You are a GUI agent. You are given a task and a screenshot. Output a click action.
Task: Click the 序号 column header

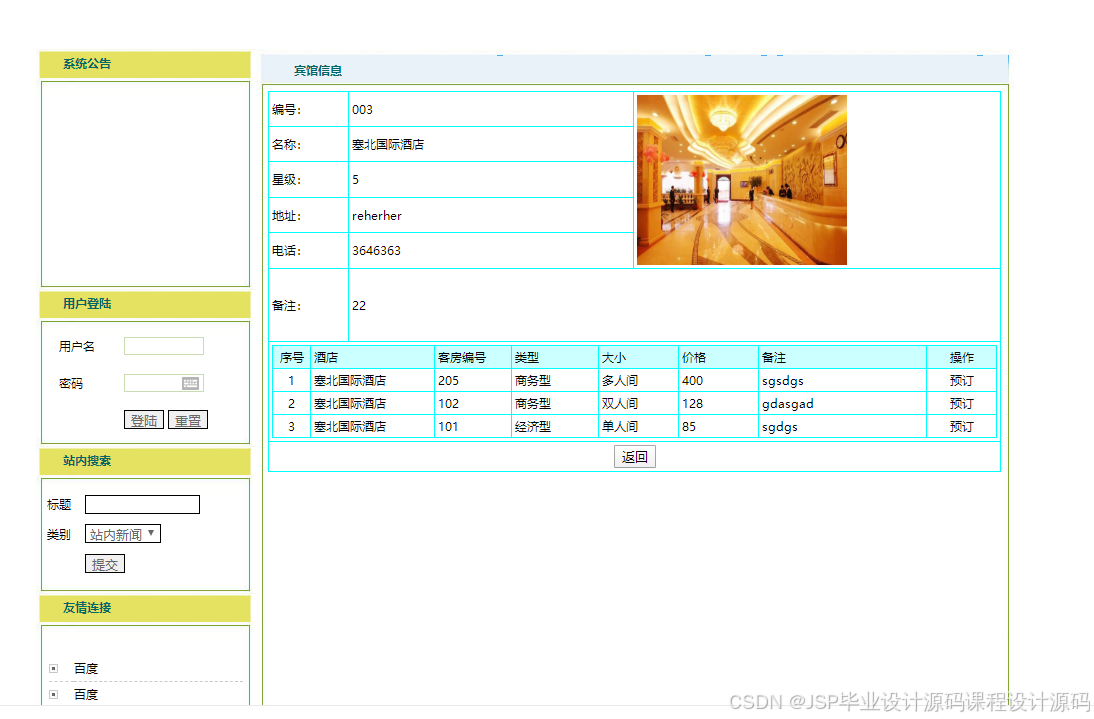pos(292,358)
